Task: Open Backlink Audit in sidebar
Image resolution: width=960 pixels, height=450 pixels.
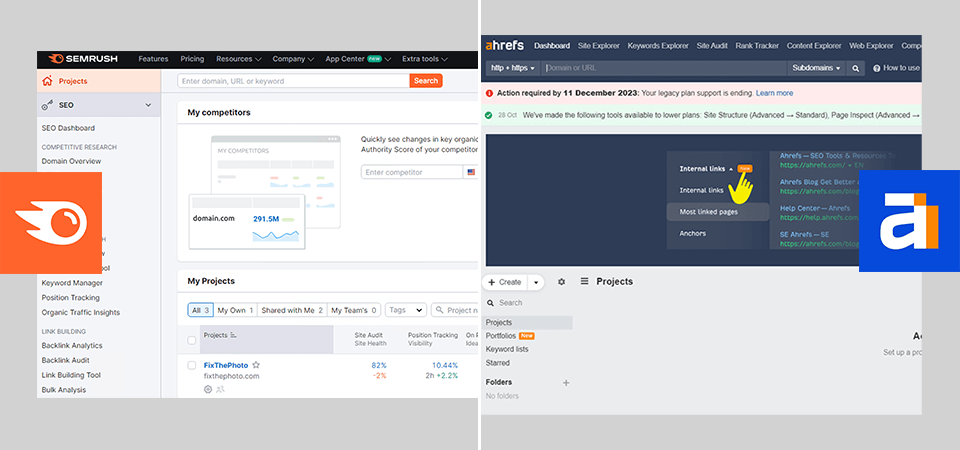Action: tap(66, 360)
